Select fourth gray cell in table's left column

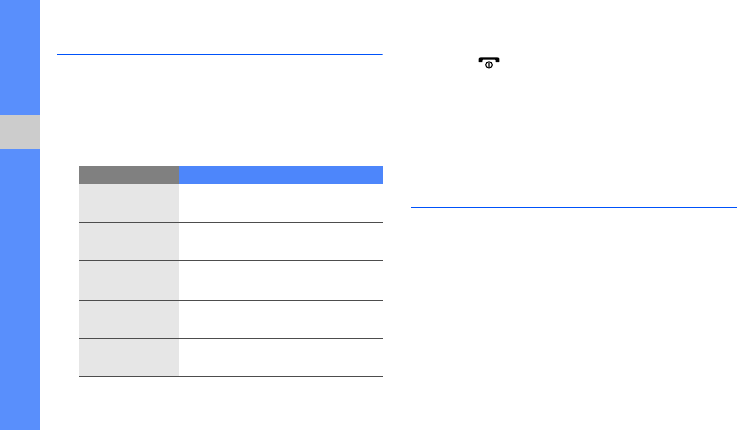[129, 319]
